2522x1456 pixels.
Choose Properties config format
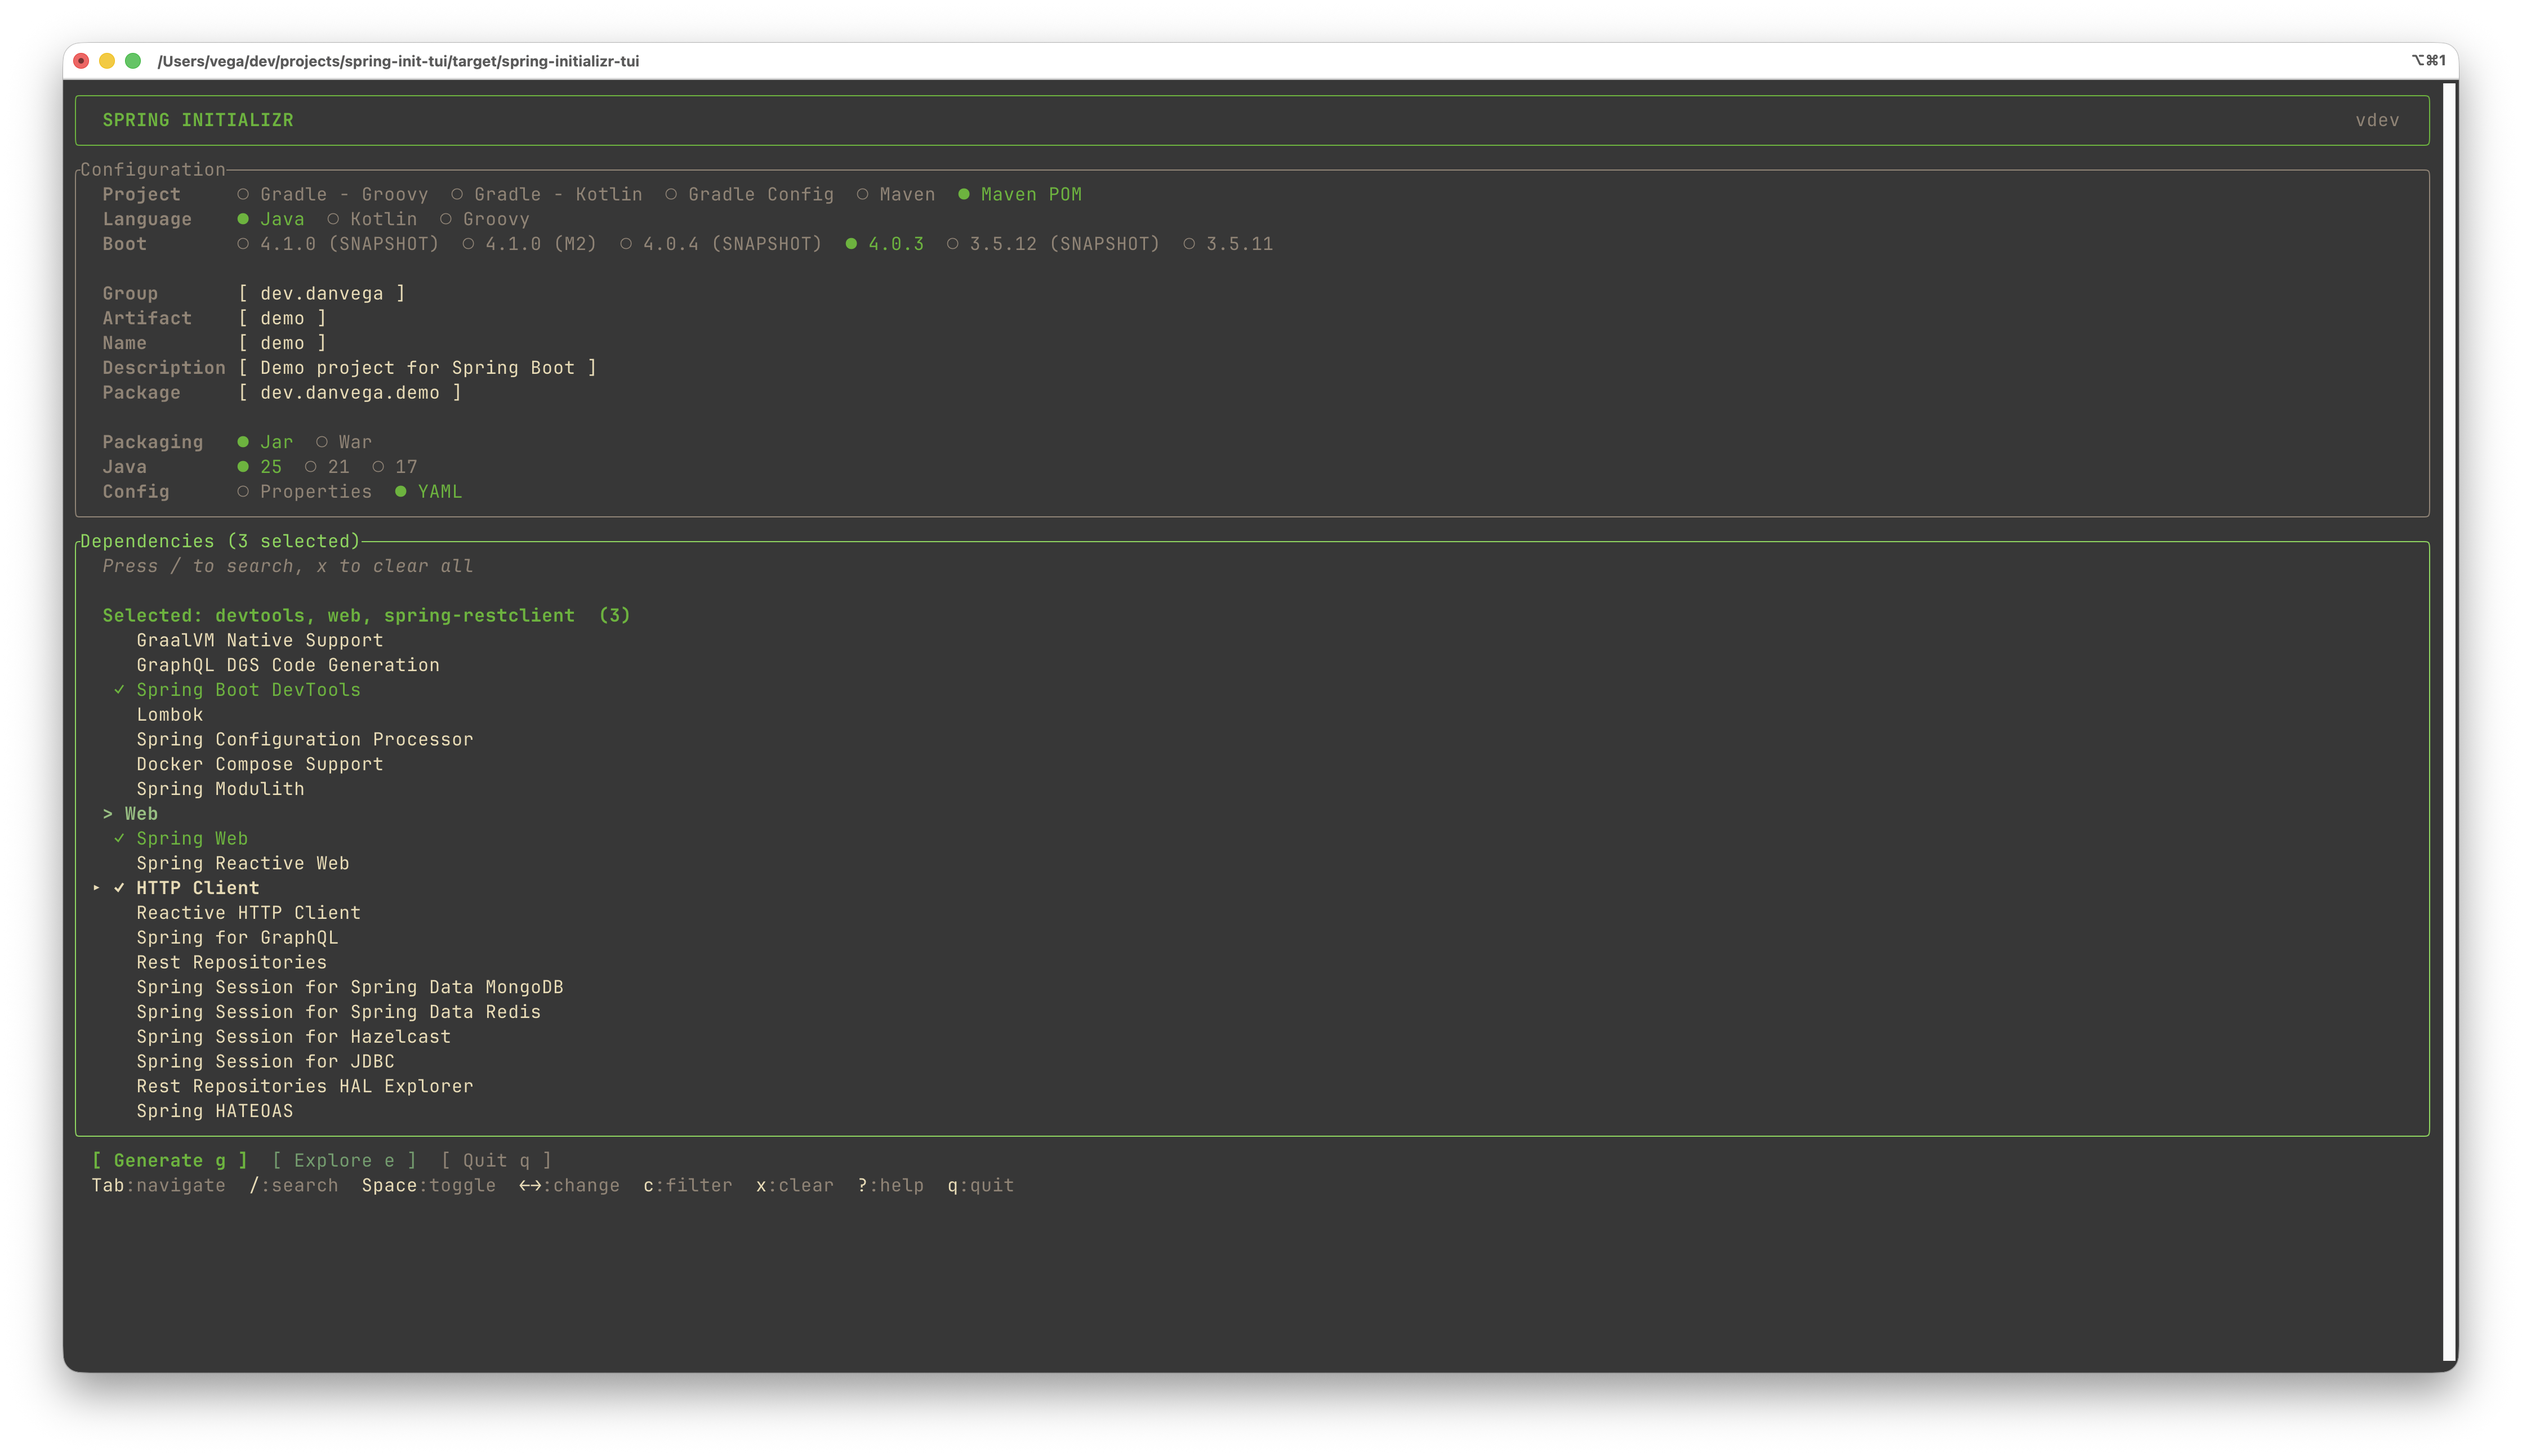(304, 492)
